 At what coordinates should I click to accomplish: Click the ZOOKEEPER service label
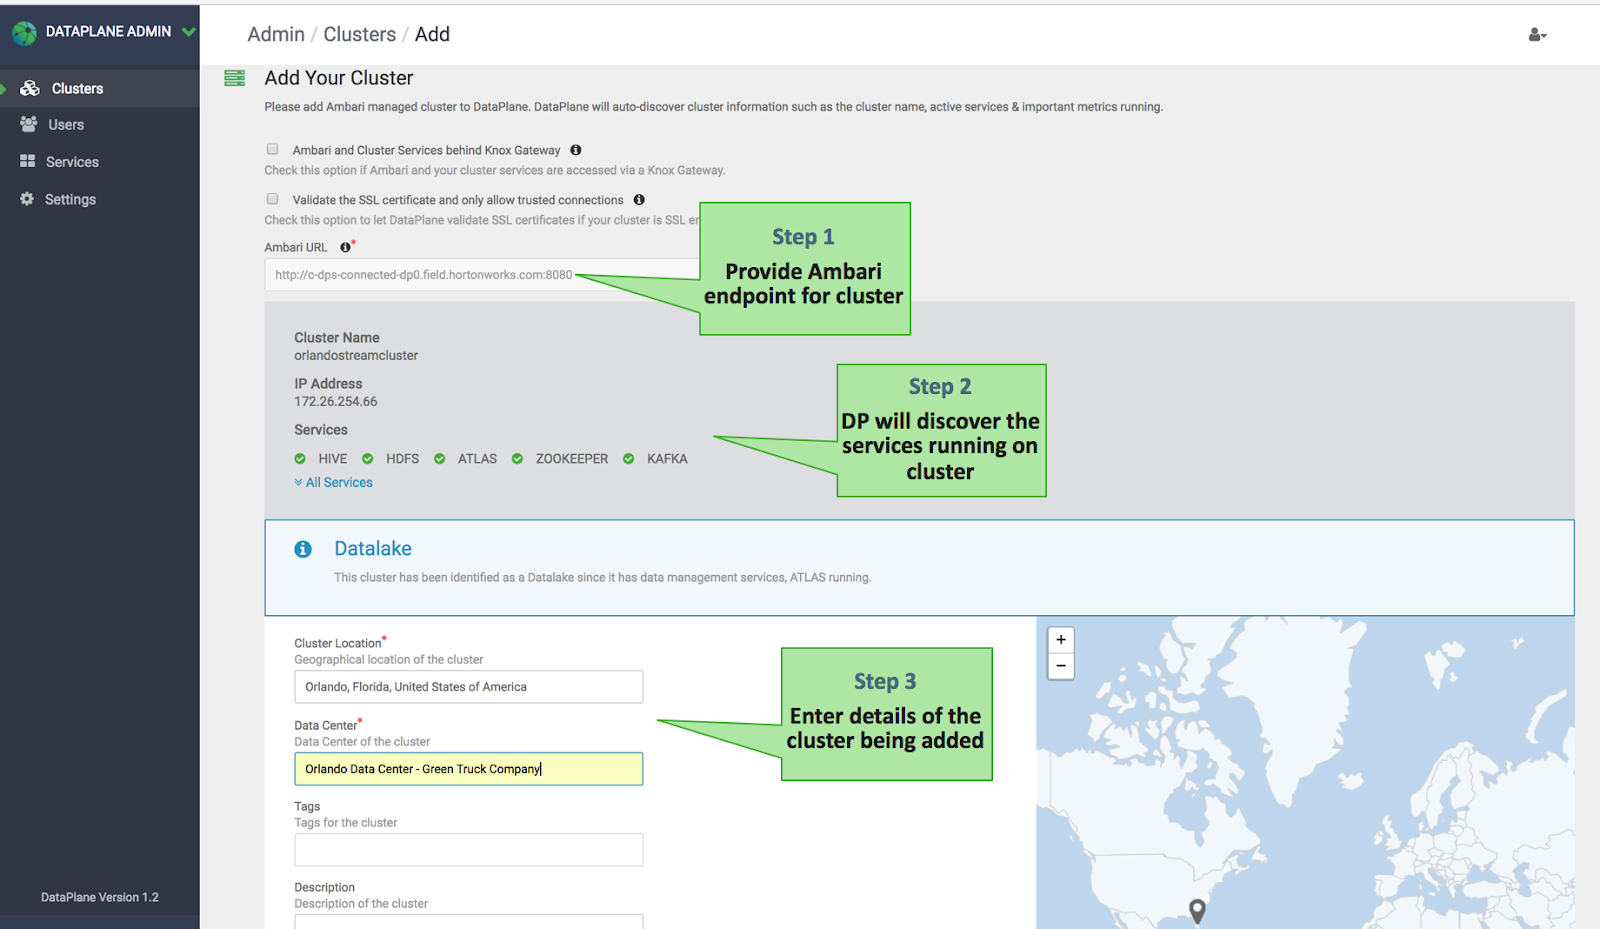click(x=572, y=459)
